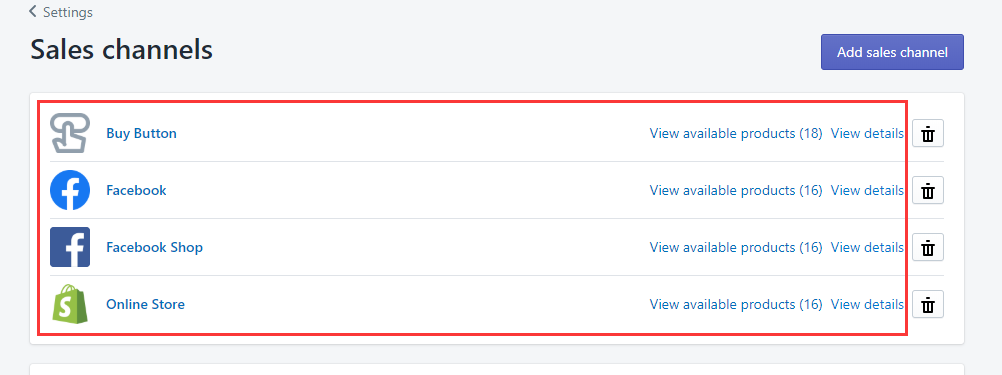Click the square Facebook Shop logo
Image resolution: width=1002 pixels, height=375 pixels.
tap(70, 247)
